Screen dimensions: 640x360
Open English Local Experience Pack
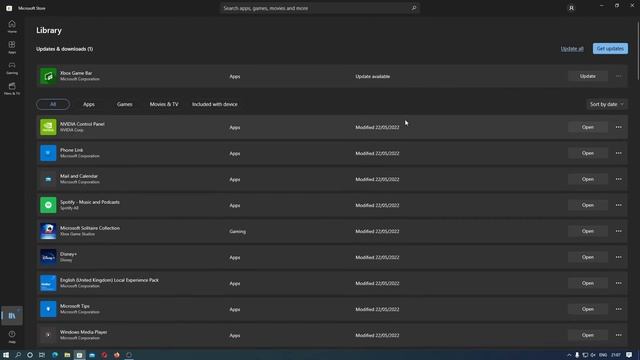tap(588, 283)
